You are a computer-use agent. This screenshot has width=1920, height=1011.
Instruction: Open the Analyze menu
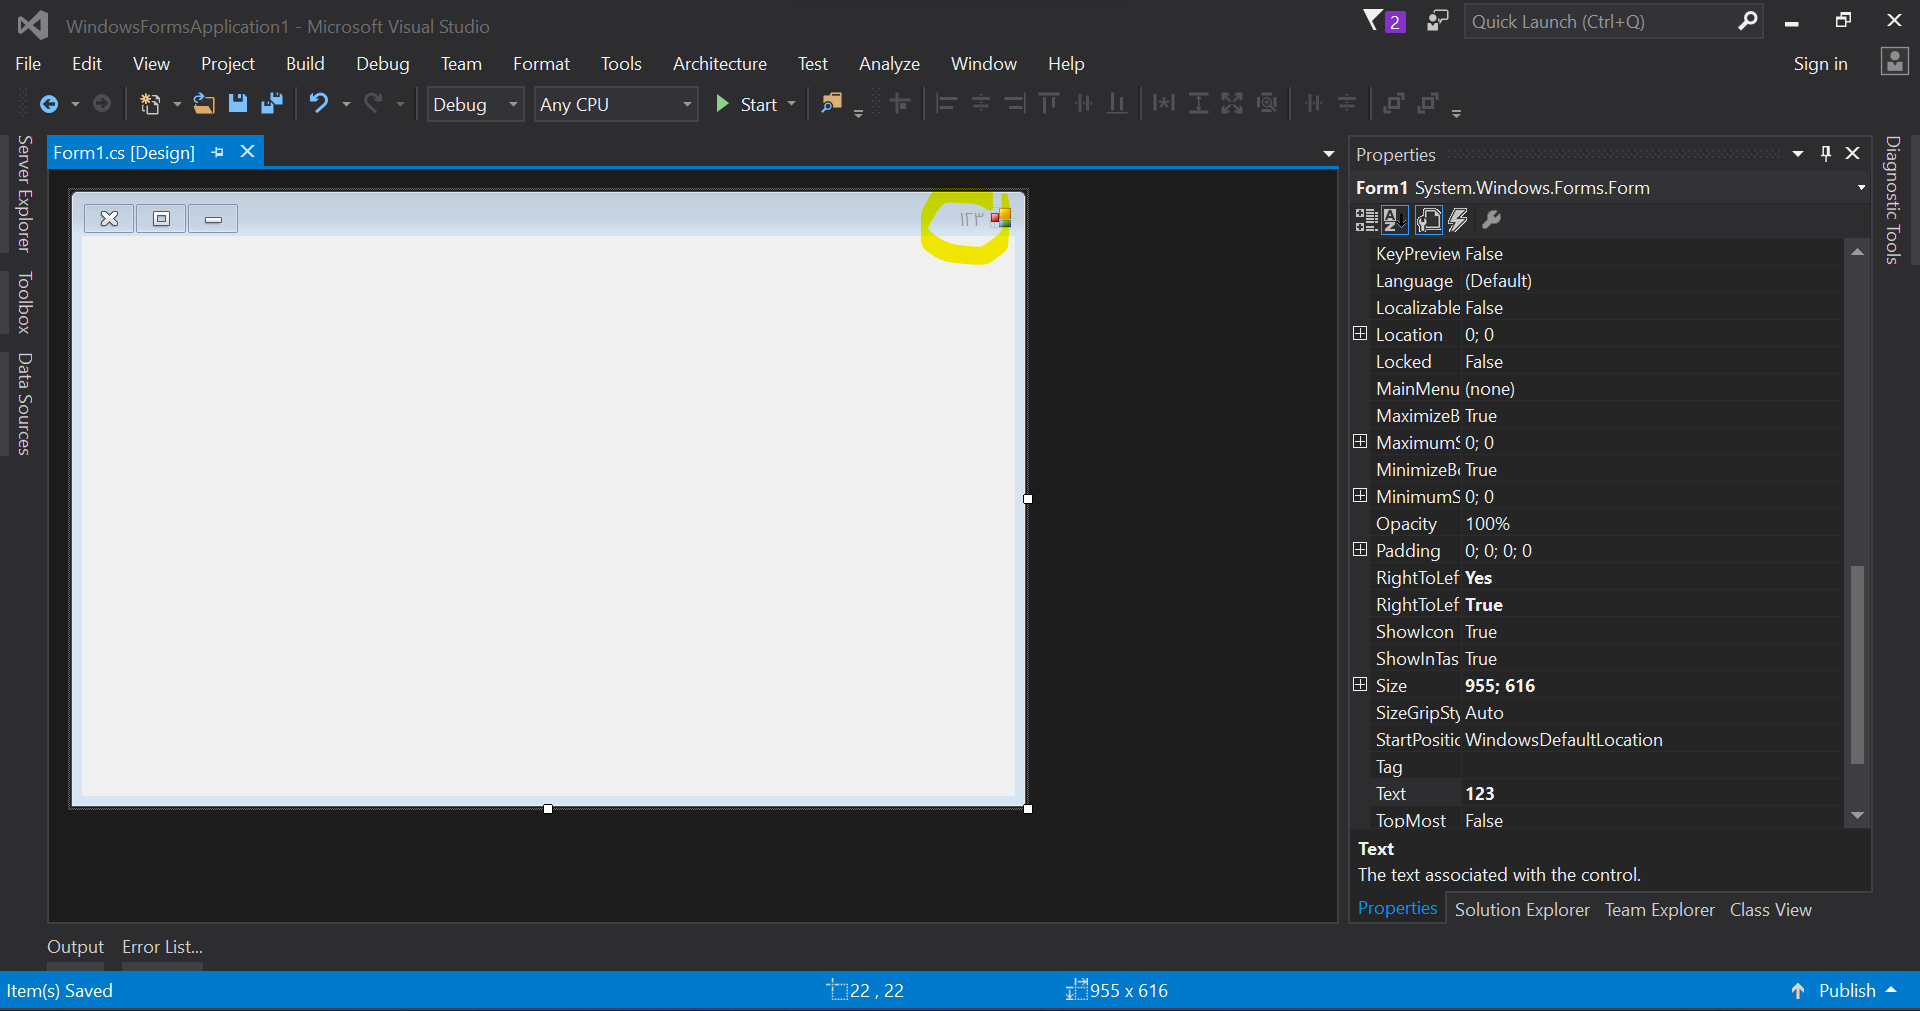[x=889, y=63]
